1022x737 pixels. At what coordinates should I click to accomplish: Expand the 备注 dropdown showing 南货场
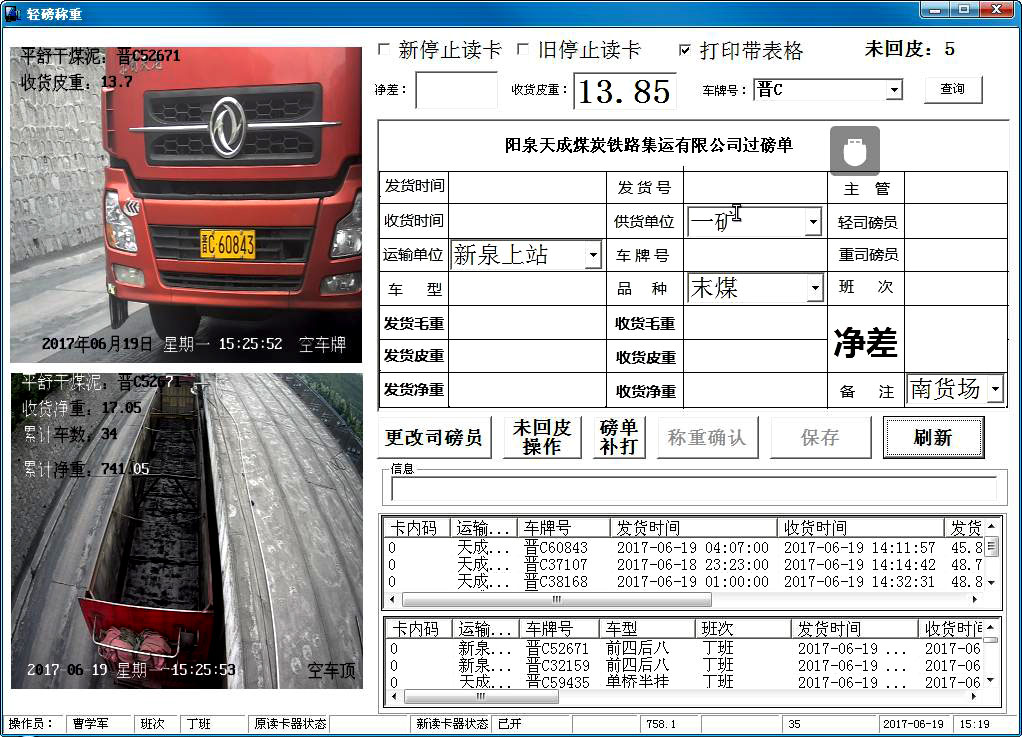click(x=994, y=389)
